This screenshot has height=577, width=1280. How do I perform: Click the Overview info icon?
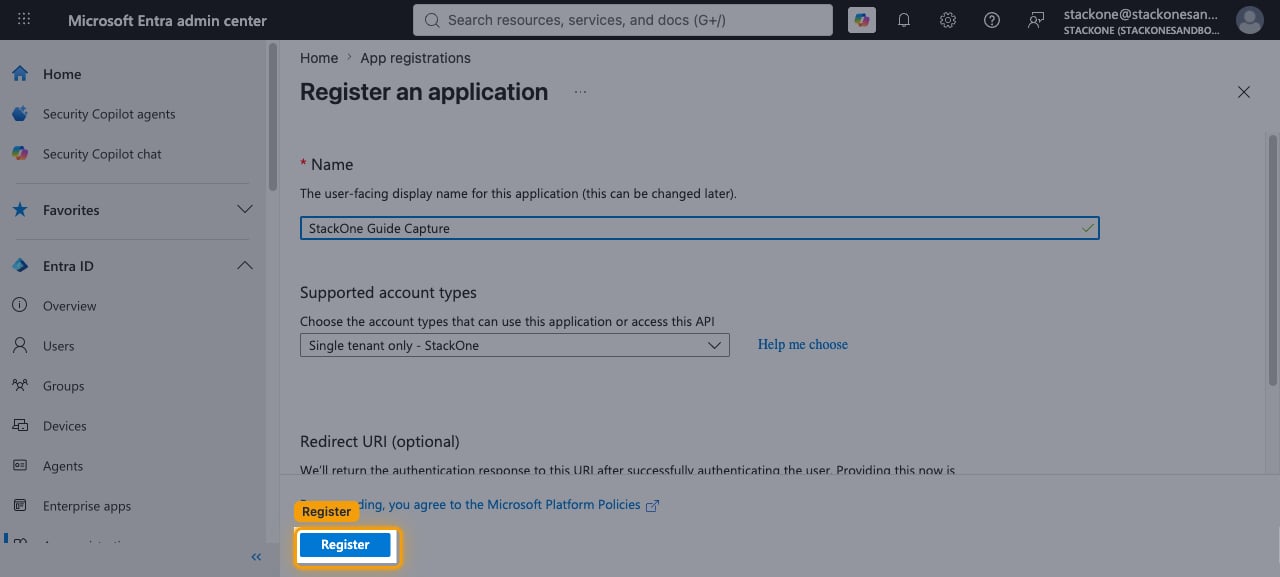point(20,306)
